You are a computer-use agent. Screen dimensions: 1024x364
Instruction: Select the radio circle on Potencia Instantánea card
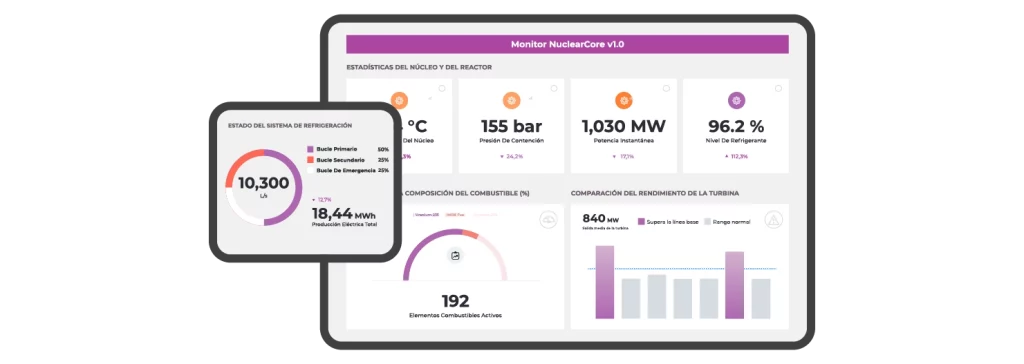tap(666, 88)
